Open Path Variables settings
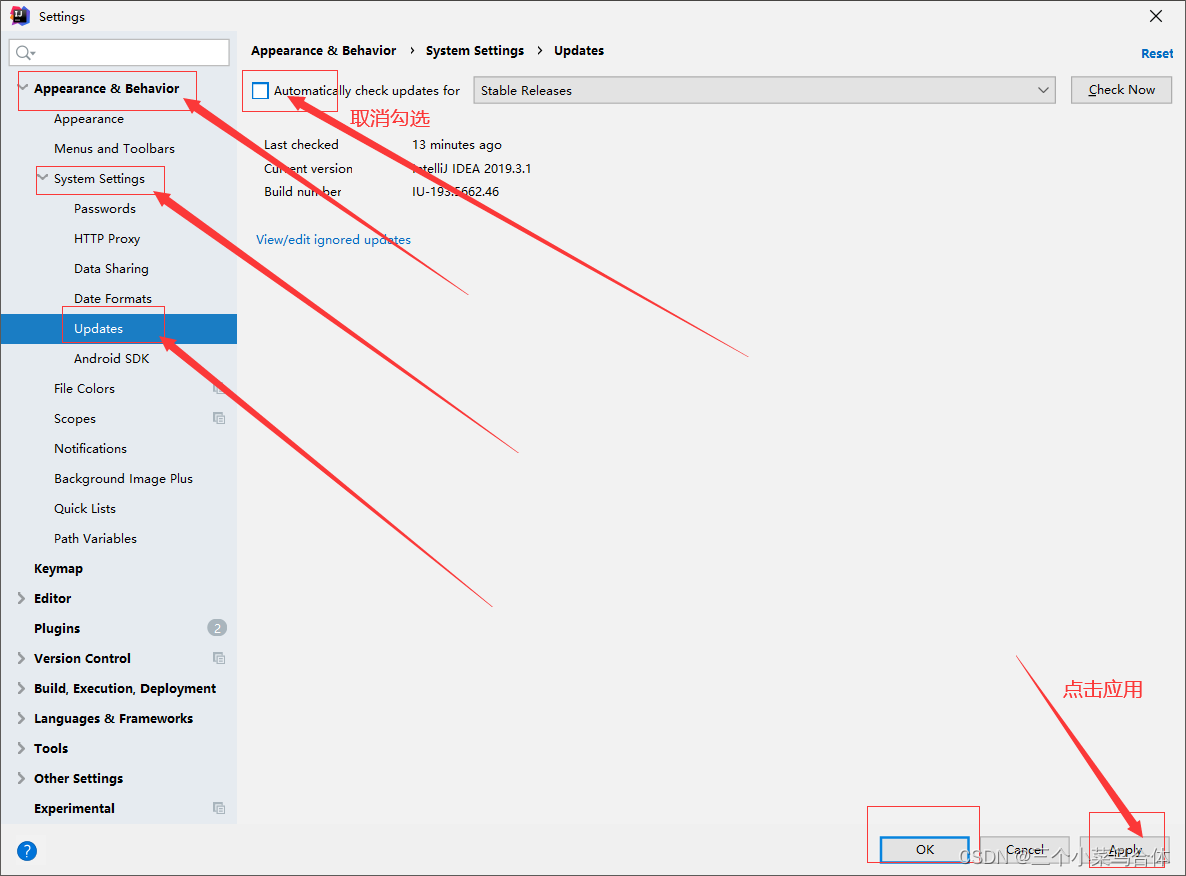This screenshot has width=1186, height=876. pos(95,539)
